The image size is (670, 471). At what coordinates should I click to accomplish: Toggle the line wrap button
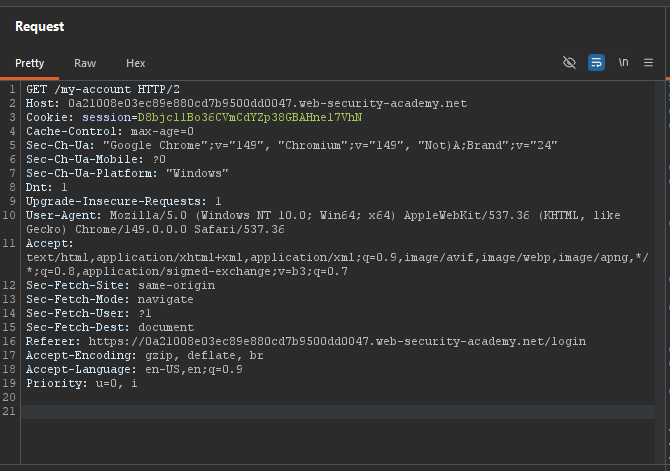coord(596,63)
